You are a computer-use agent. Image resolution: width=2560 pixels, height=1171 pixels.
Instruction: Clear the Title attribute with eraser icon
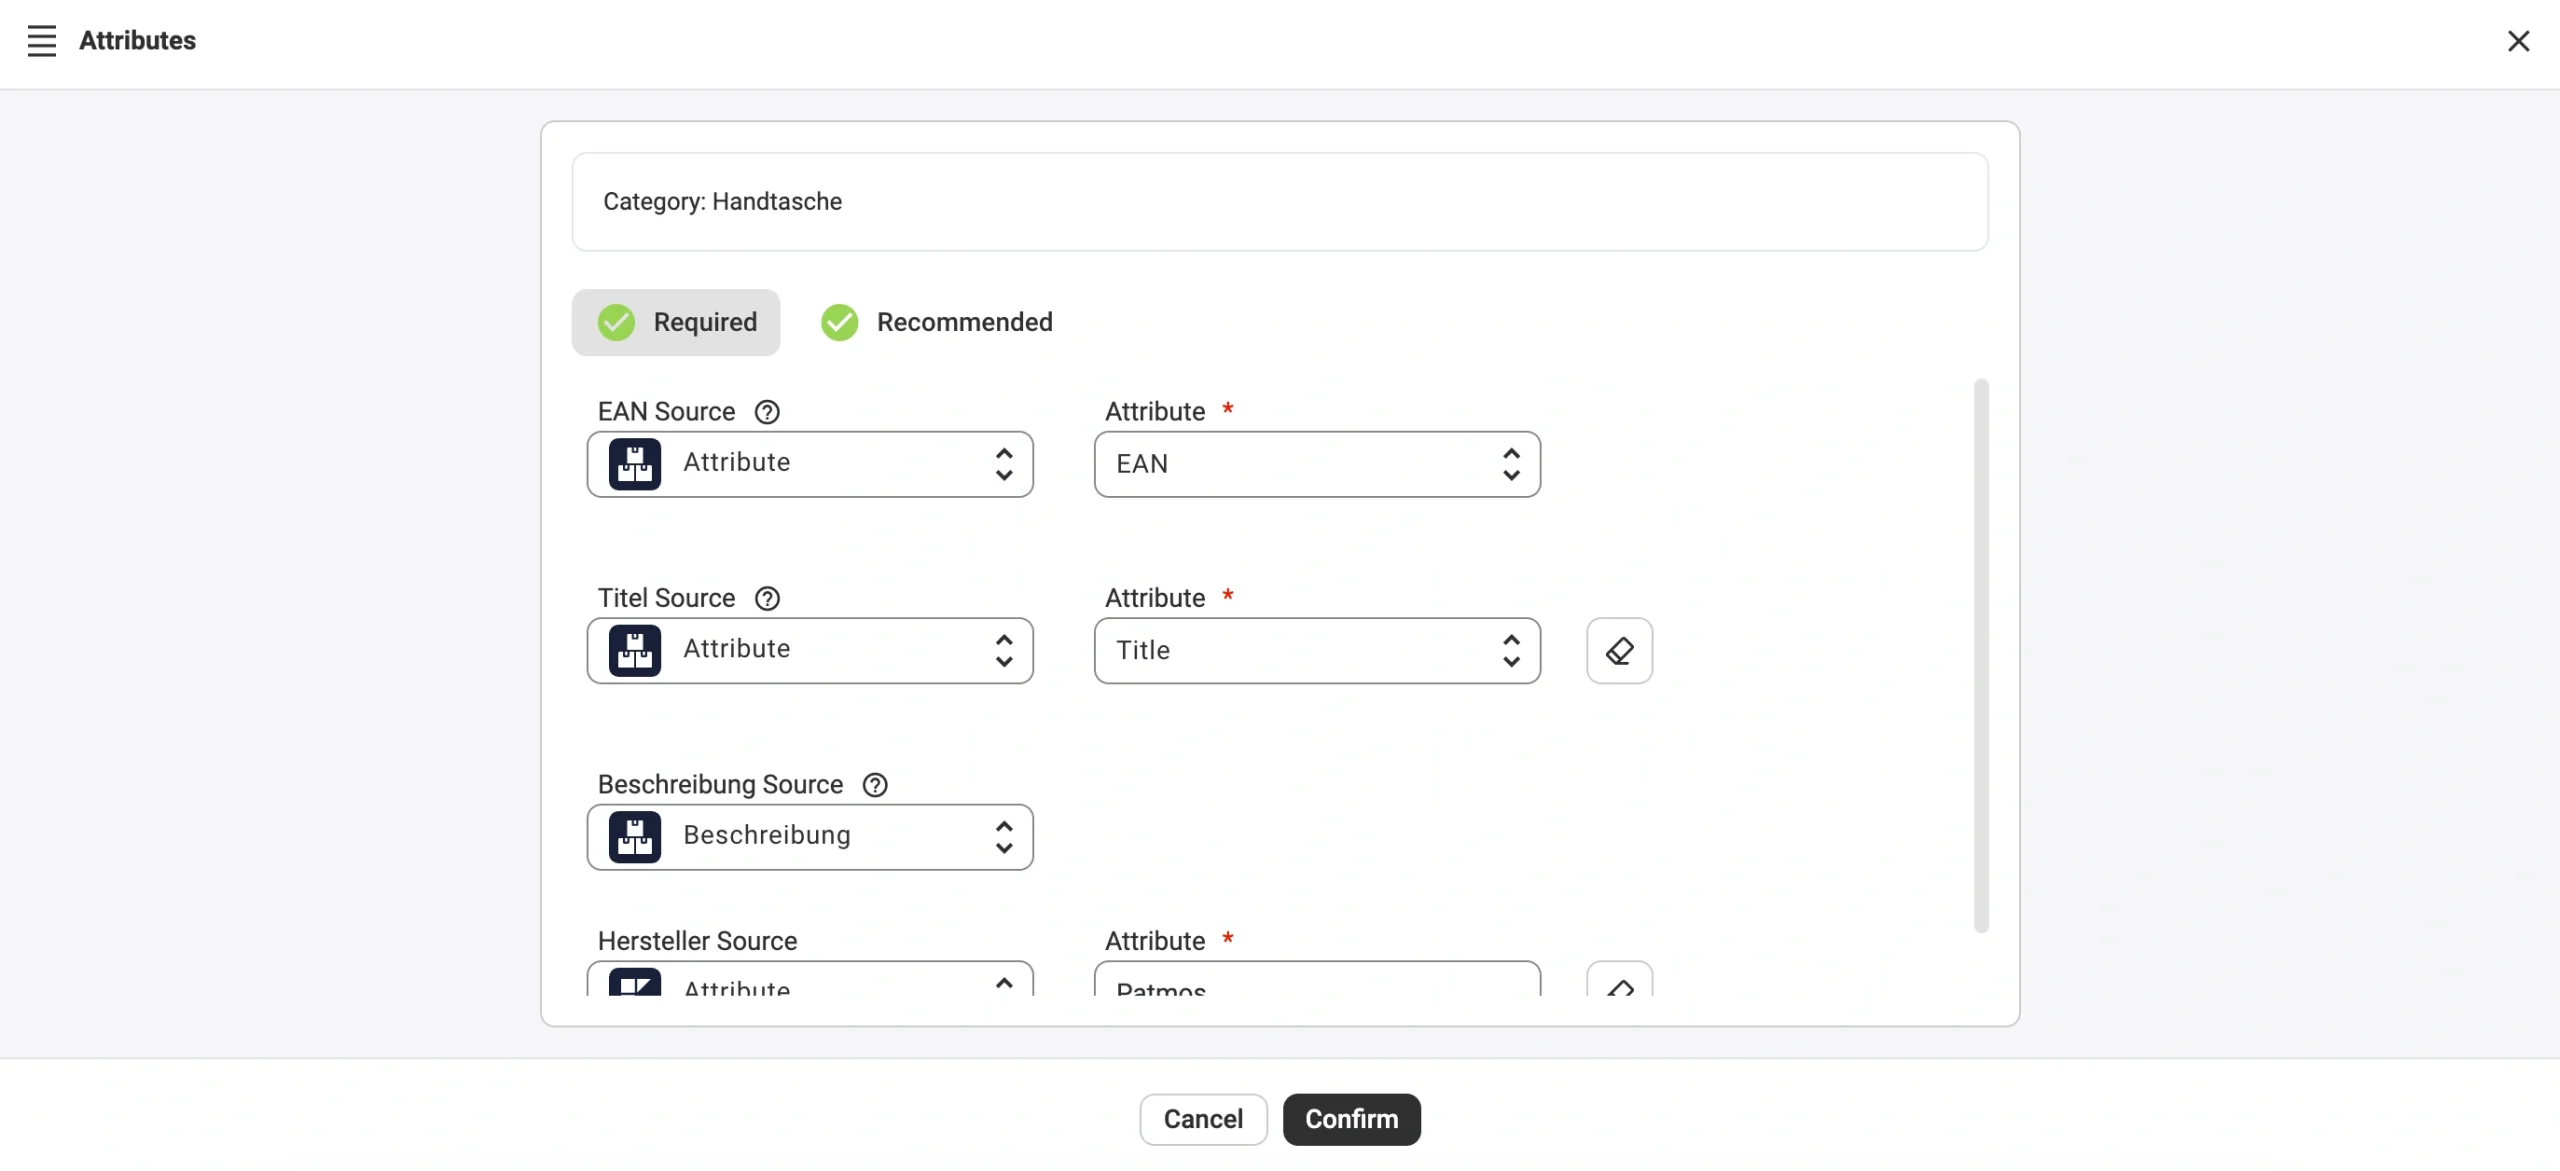(1619, 651)
